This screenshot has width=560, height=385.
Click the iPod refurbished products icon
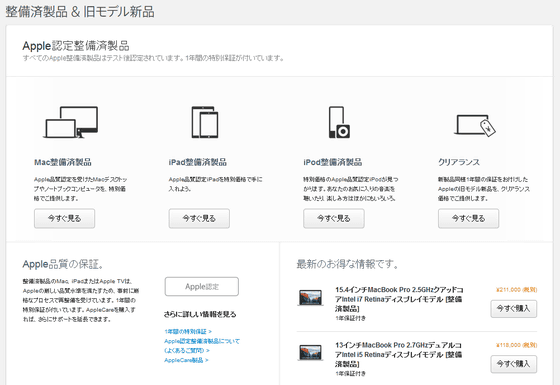click(x=339, y=122)
